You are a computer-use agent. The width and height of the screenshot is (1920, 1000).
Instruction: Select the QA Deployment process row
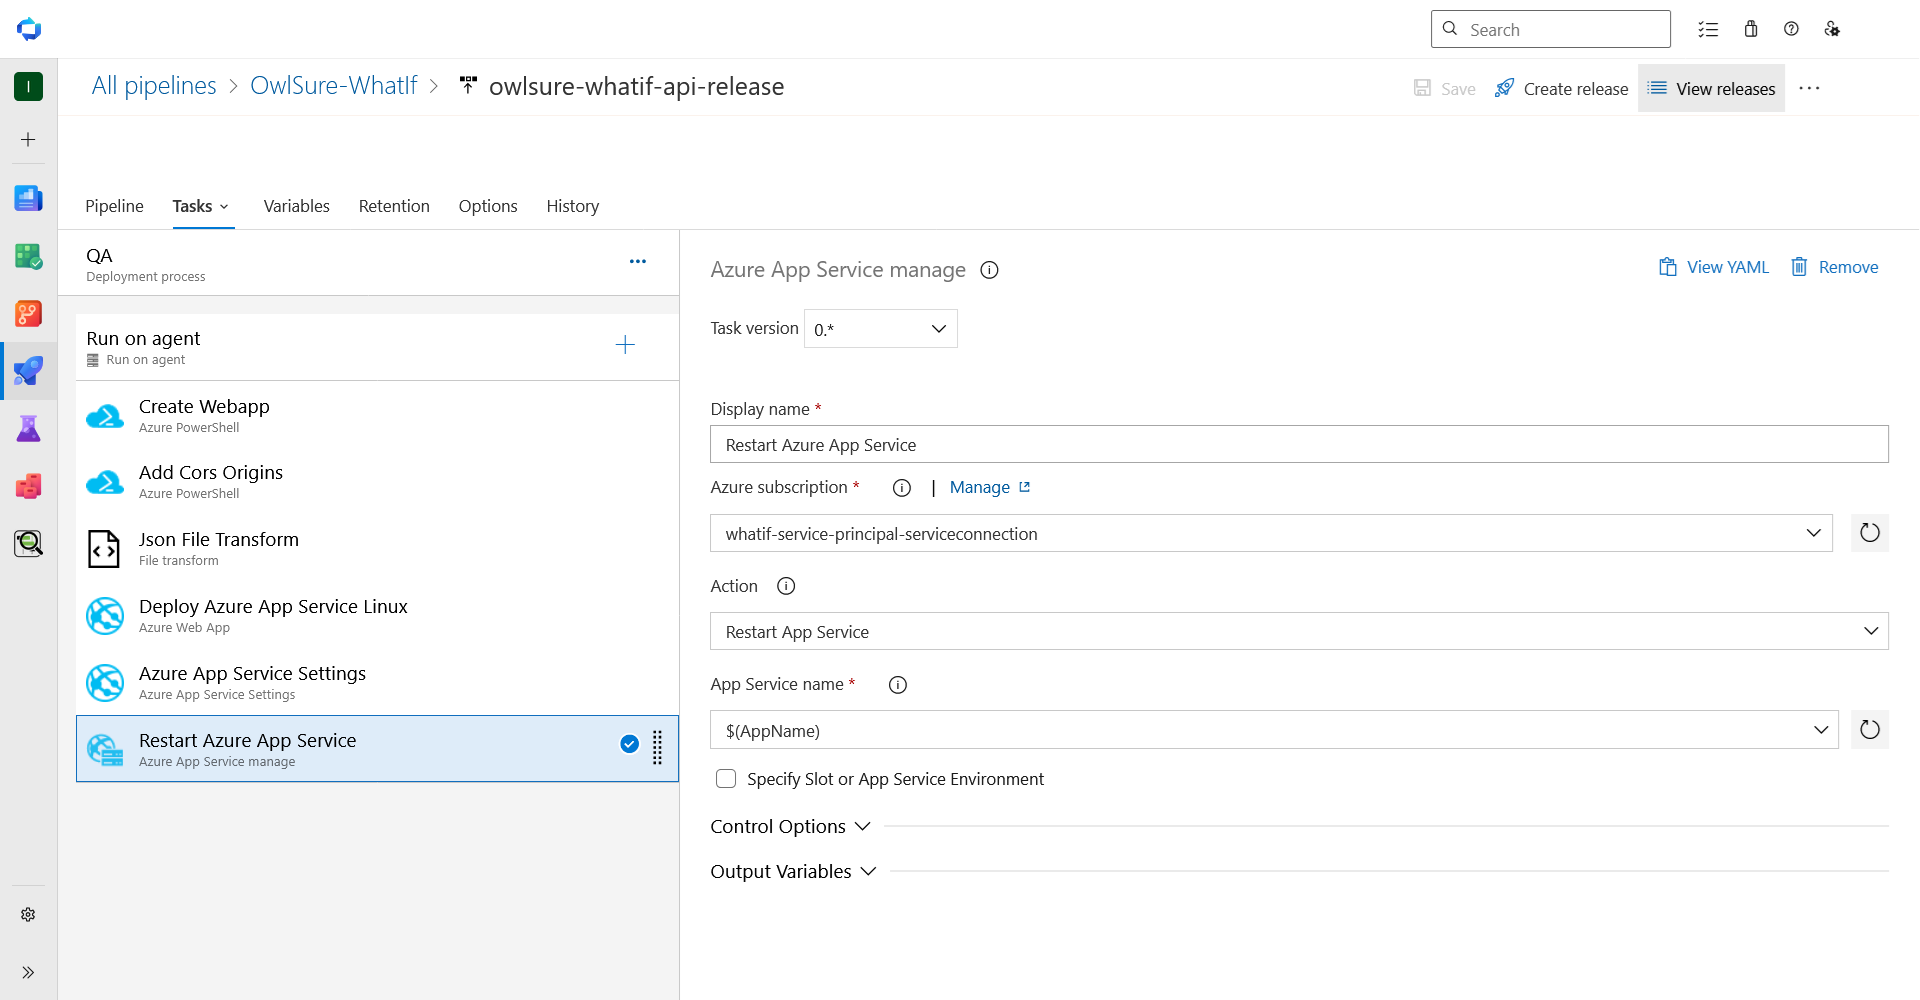pos(368,263)
